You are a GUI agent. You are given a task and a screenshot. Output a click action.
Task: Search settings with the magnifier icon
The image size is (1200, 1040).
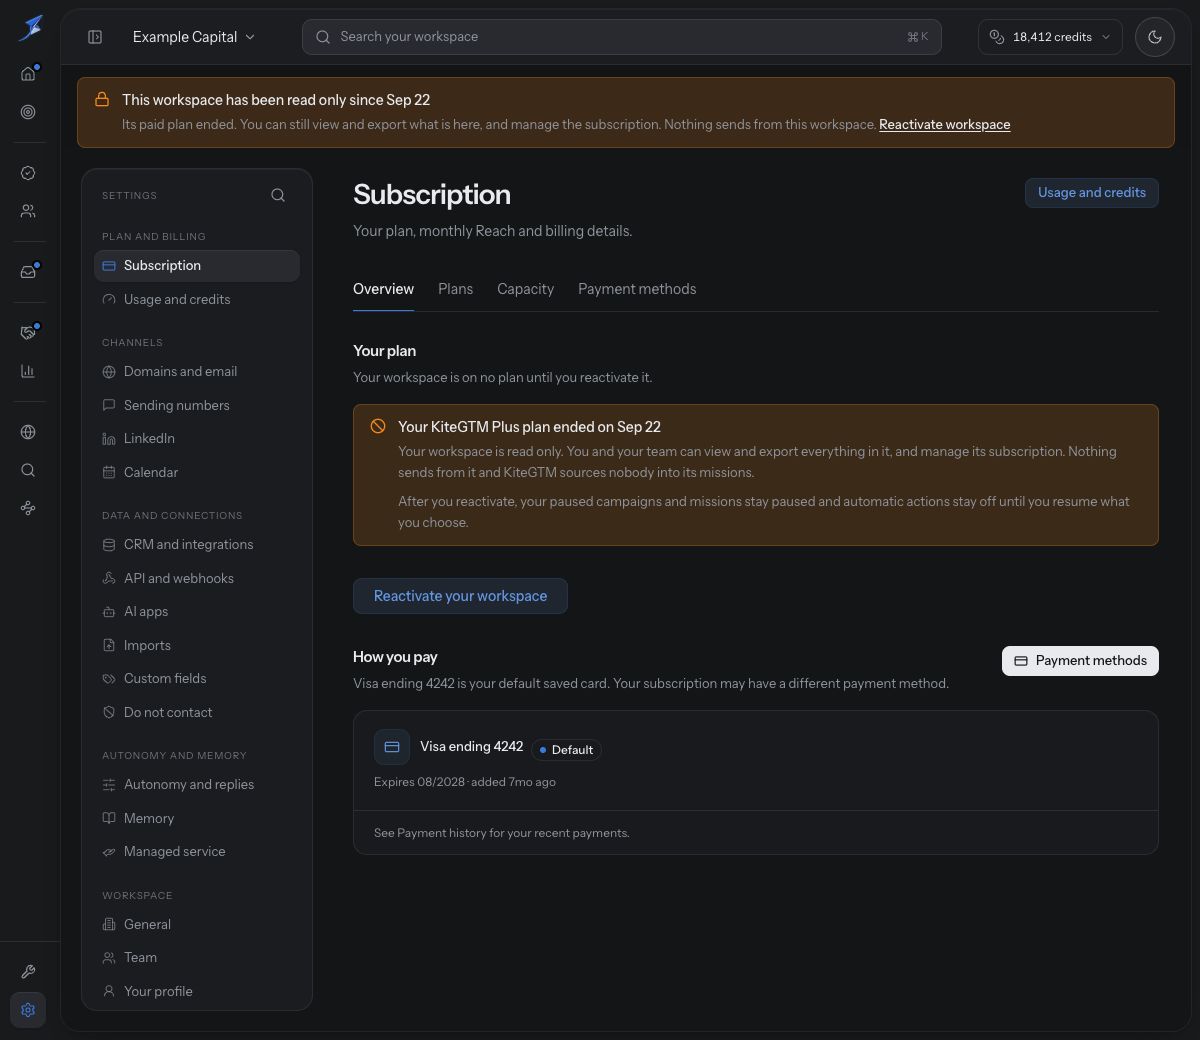[278, 195]
